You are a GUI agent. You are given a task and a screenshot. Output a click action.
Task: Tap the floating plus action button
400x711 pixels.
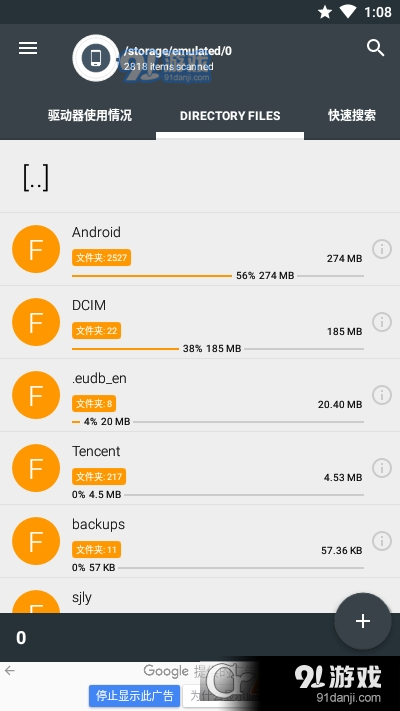click(x=363, y=621)
